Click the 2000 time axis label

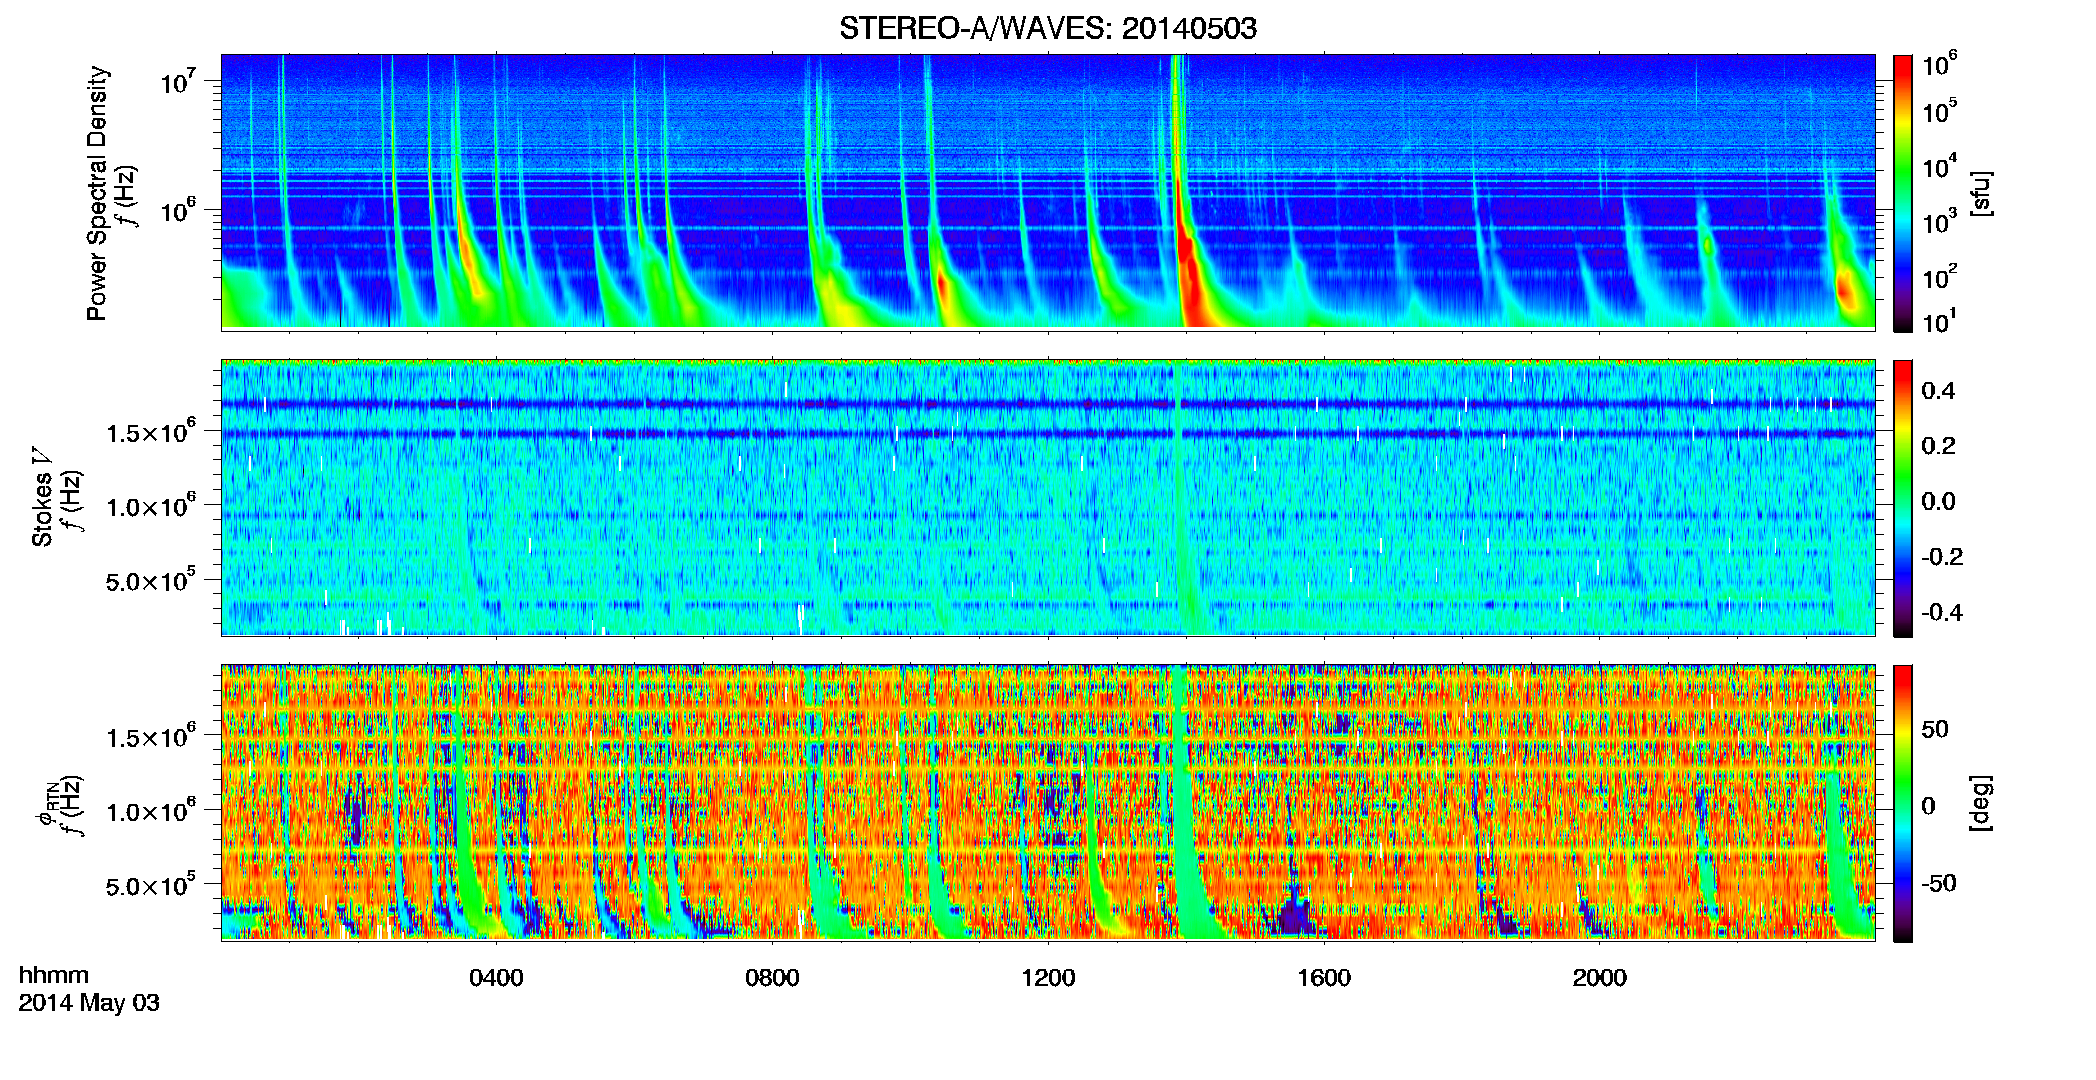pyautogui.click(x=1600, y=977)
